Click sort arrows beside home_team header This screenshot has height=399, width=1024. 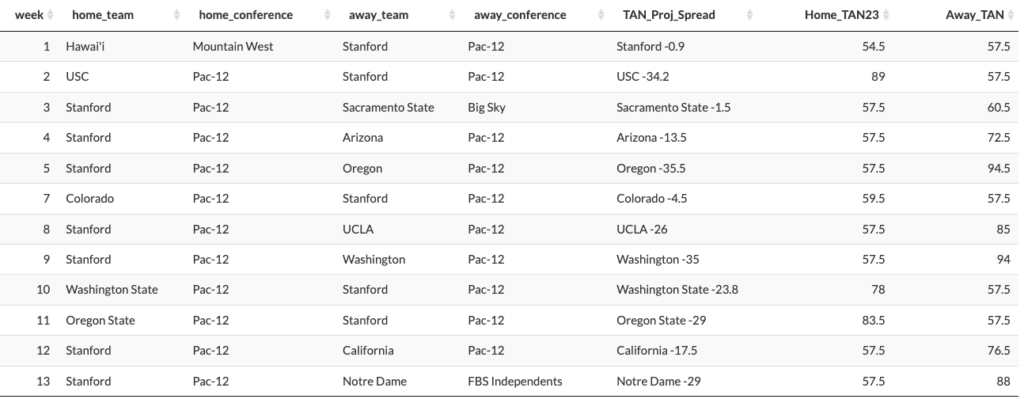(176, 15)
